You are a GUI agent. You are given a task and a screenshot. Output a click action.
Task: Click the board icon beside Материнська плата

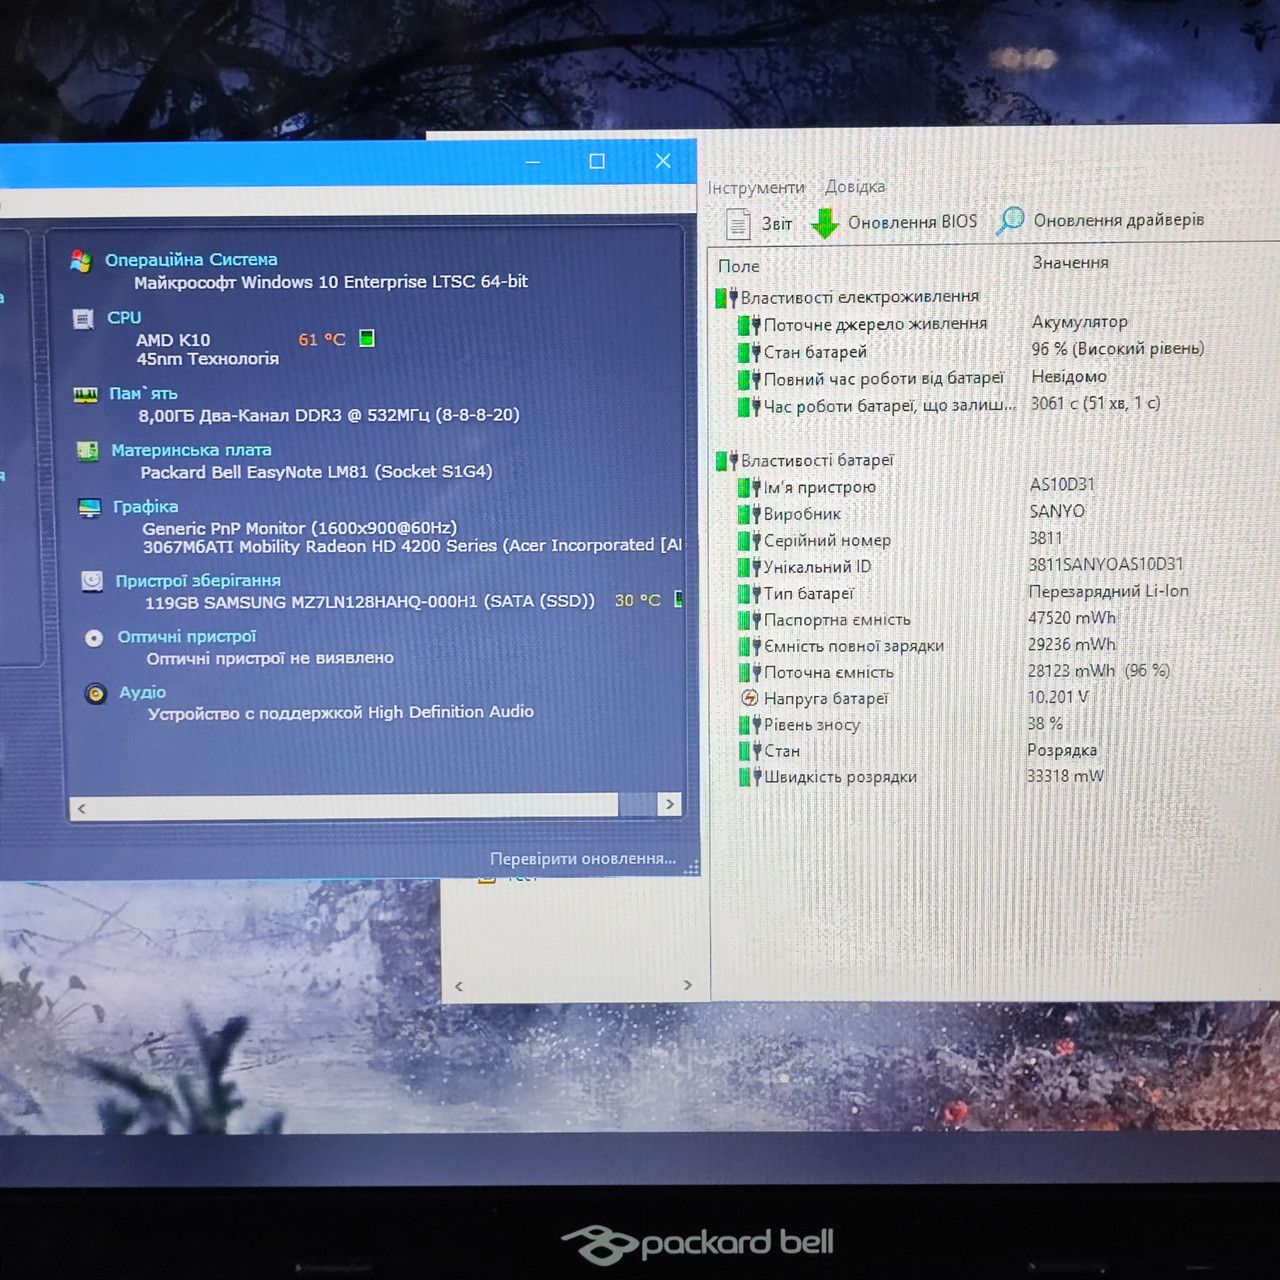click(x=88, y=451)
